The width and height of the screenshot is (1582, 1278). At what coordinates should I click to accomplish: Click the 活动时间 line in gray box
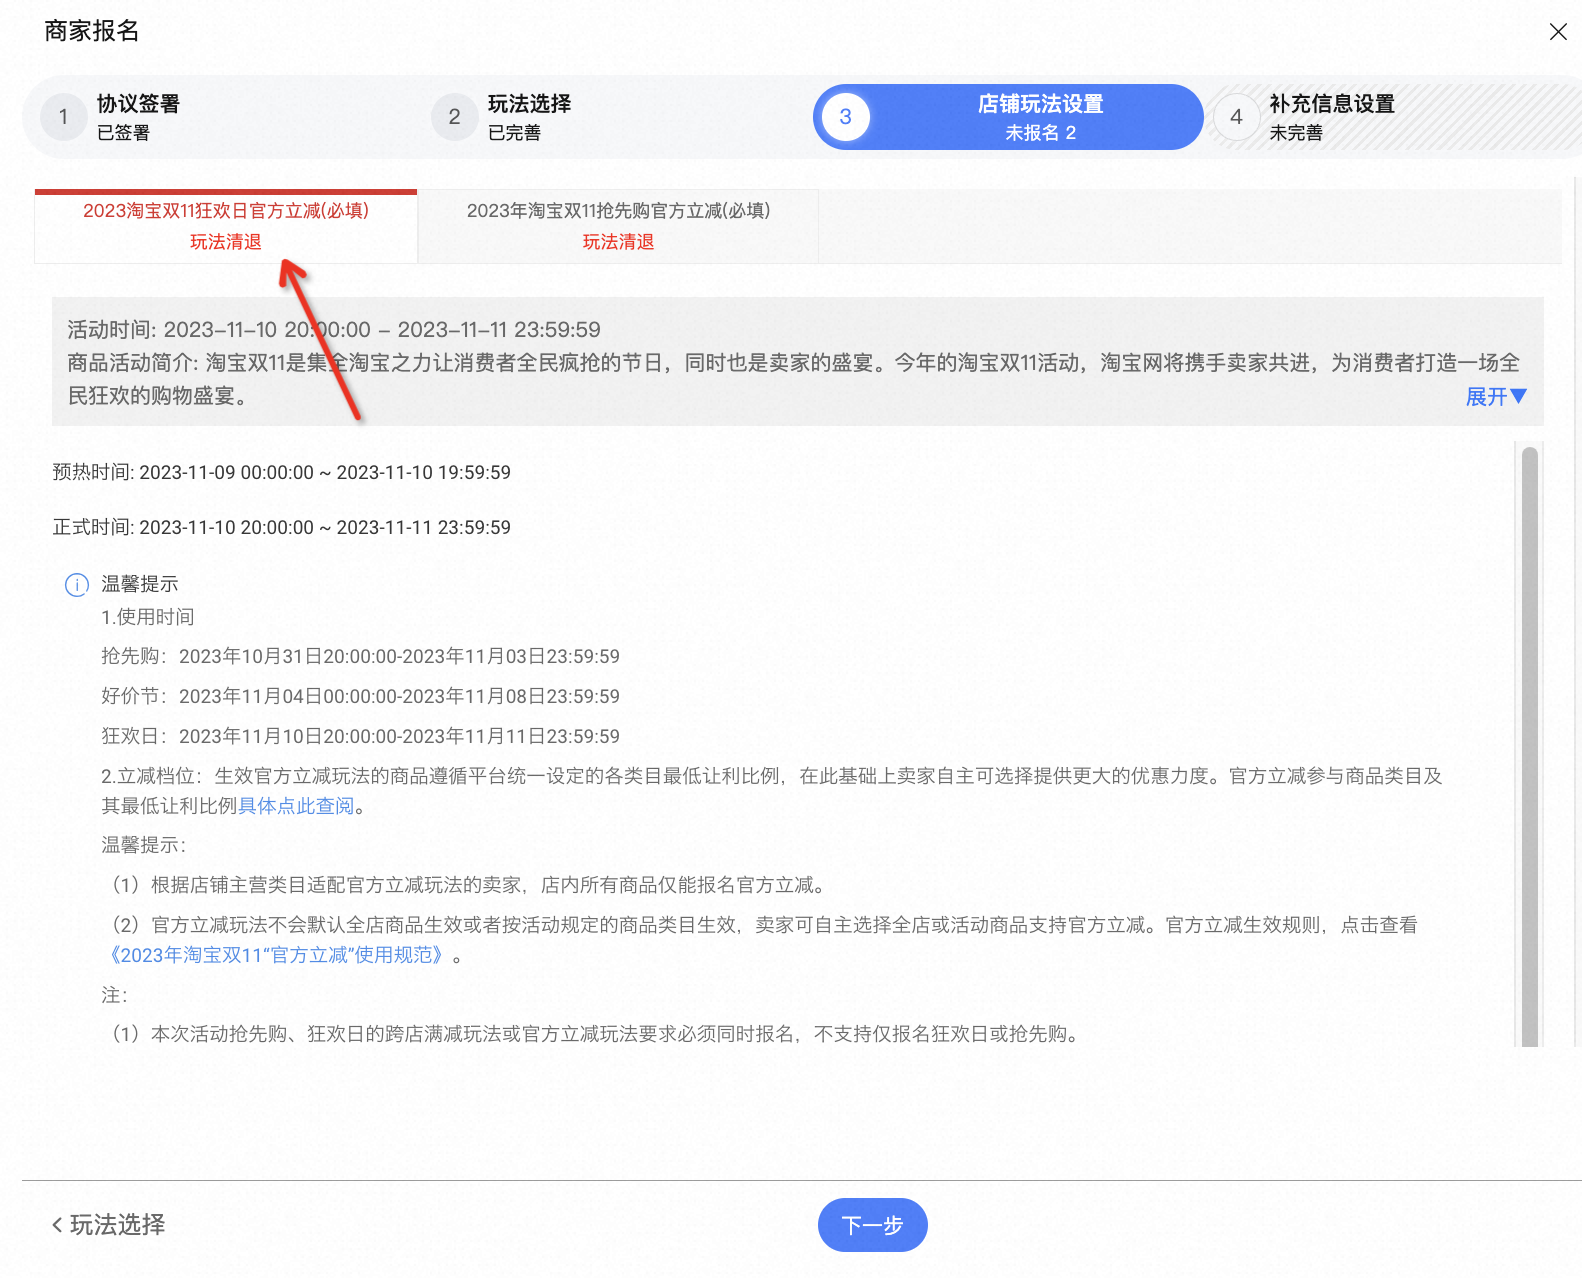tap(334, 330)
